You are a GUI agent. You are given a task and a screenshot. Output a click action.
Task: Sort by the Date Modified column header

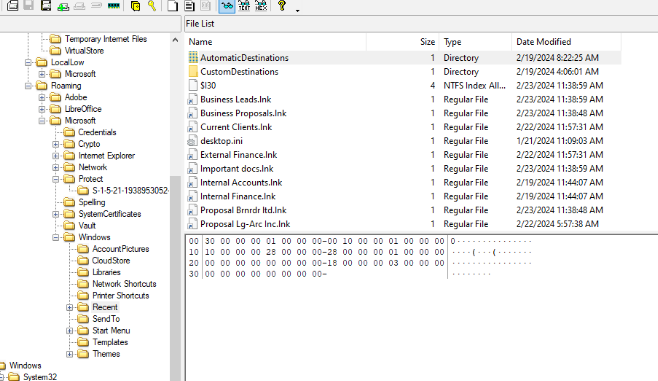point(566,42)
